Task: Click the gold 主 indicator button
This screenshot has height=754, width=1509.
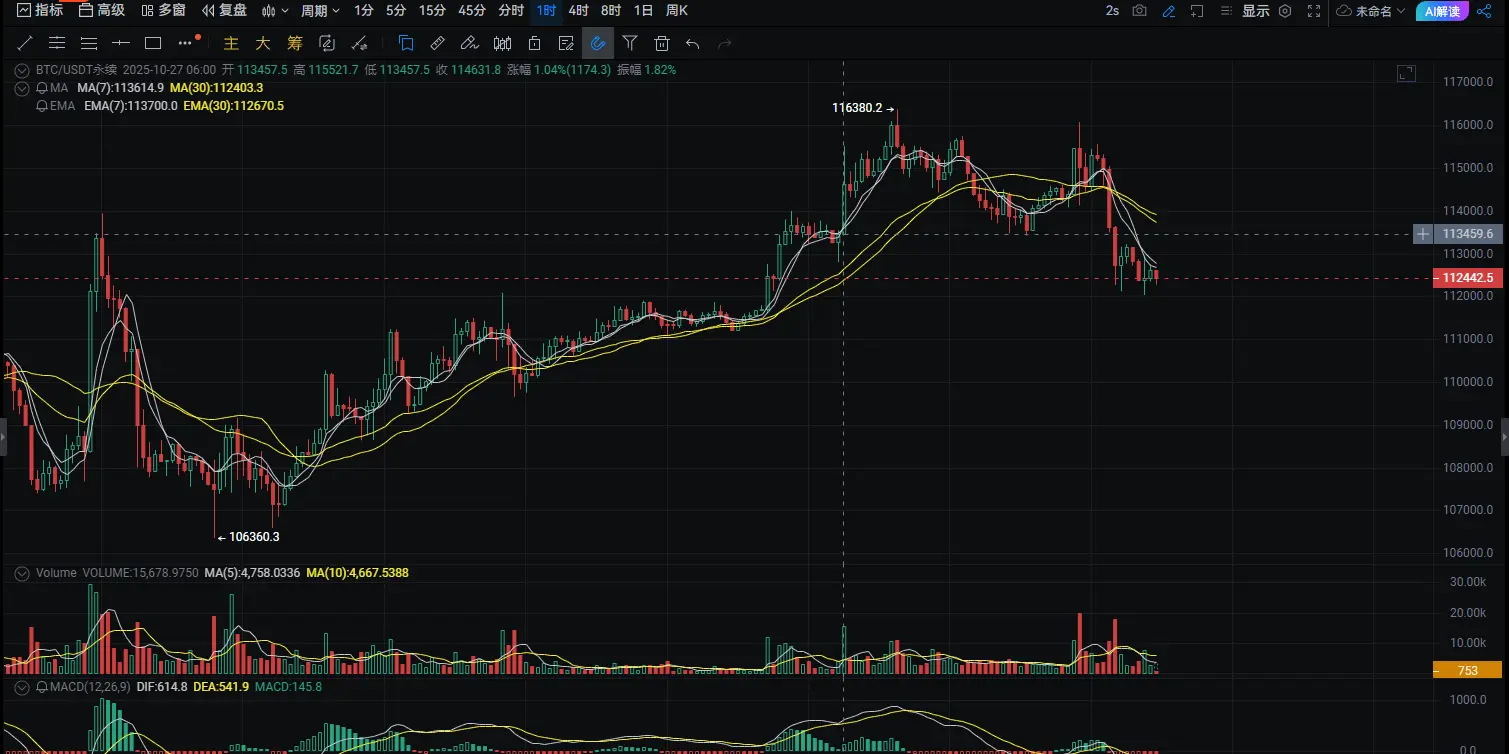Action: (231, 43)
